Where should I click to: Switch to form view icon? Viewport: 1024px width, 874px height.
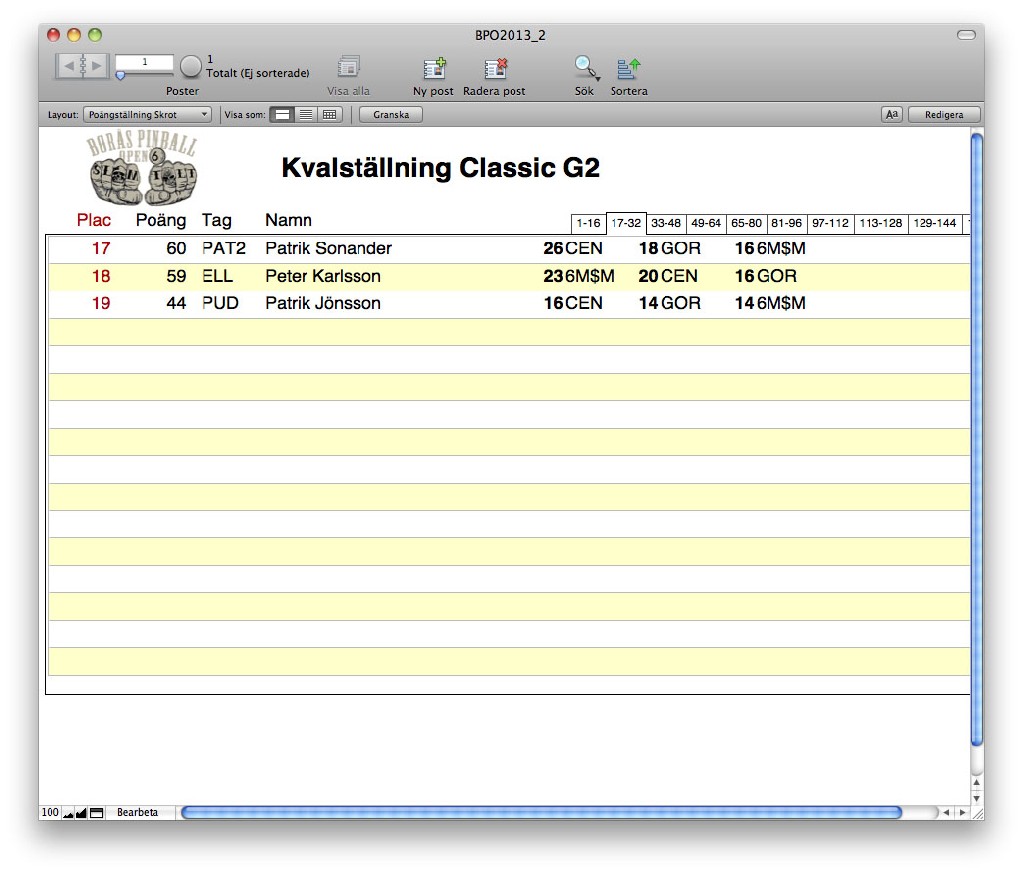tap(282, 114)
